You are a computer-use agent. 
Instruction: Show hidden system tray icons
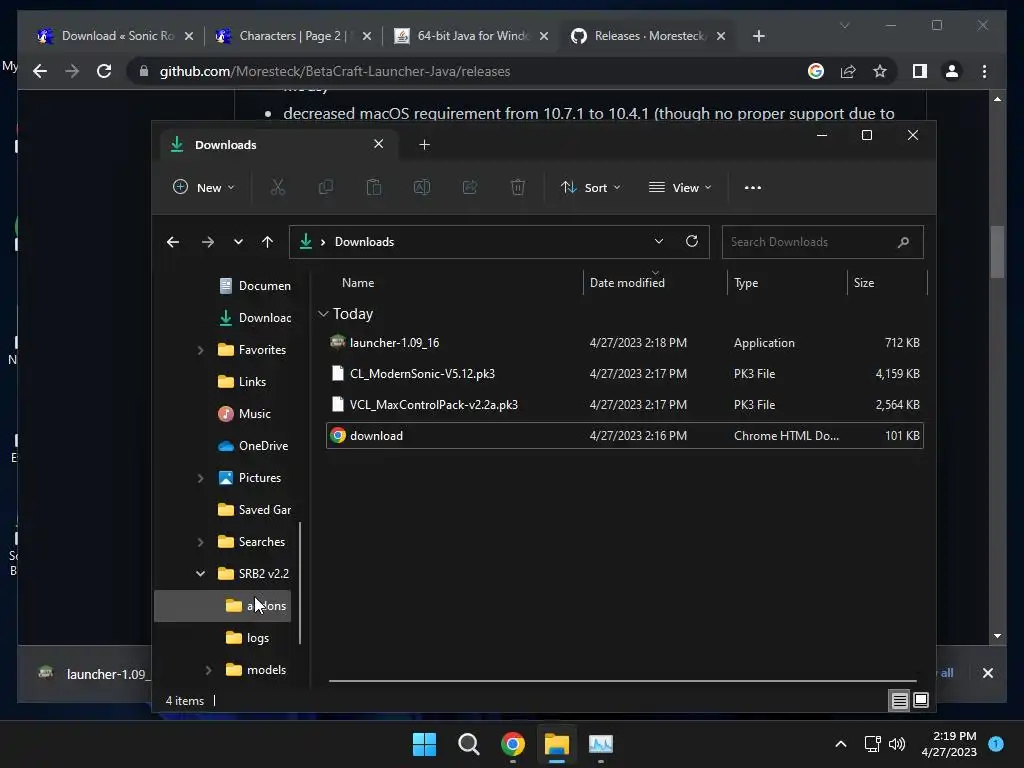[x=841, y=744]
